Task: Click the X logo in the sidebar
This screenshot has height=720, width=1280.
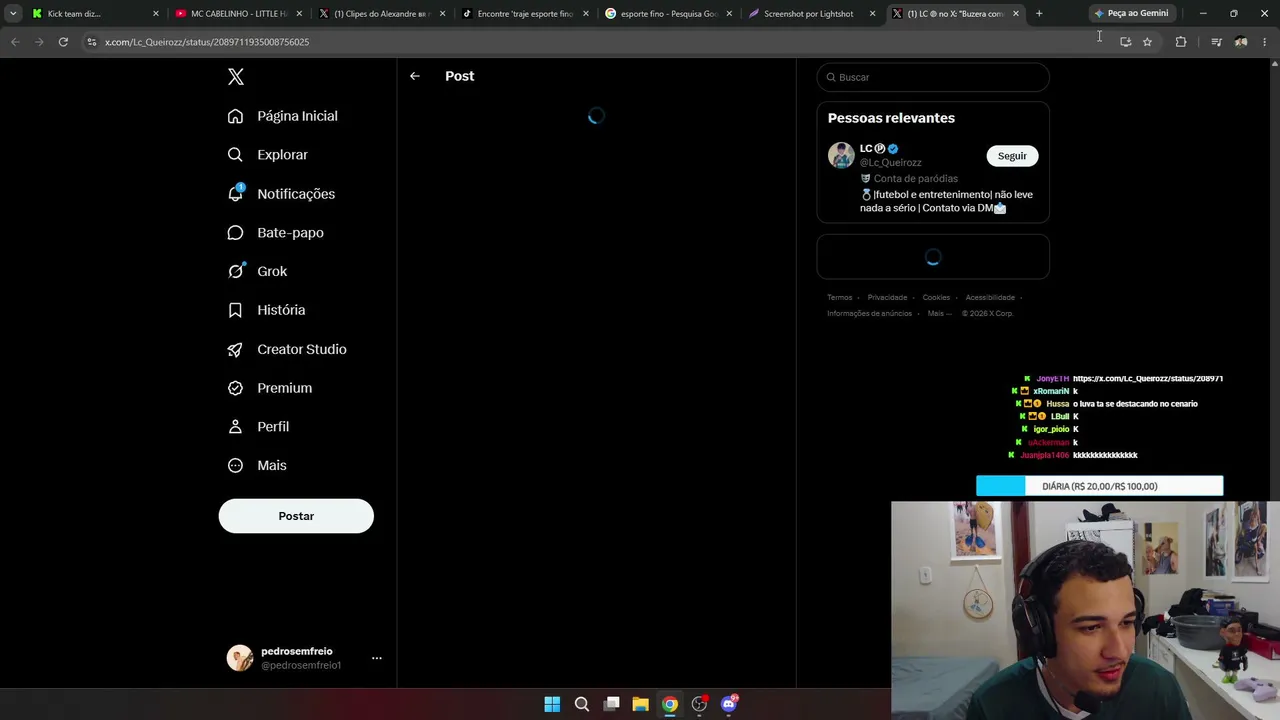Action: pos(235,77)
